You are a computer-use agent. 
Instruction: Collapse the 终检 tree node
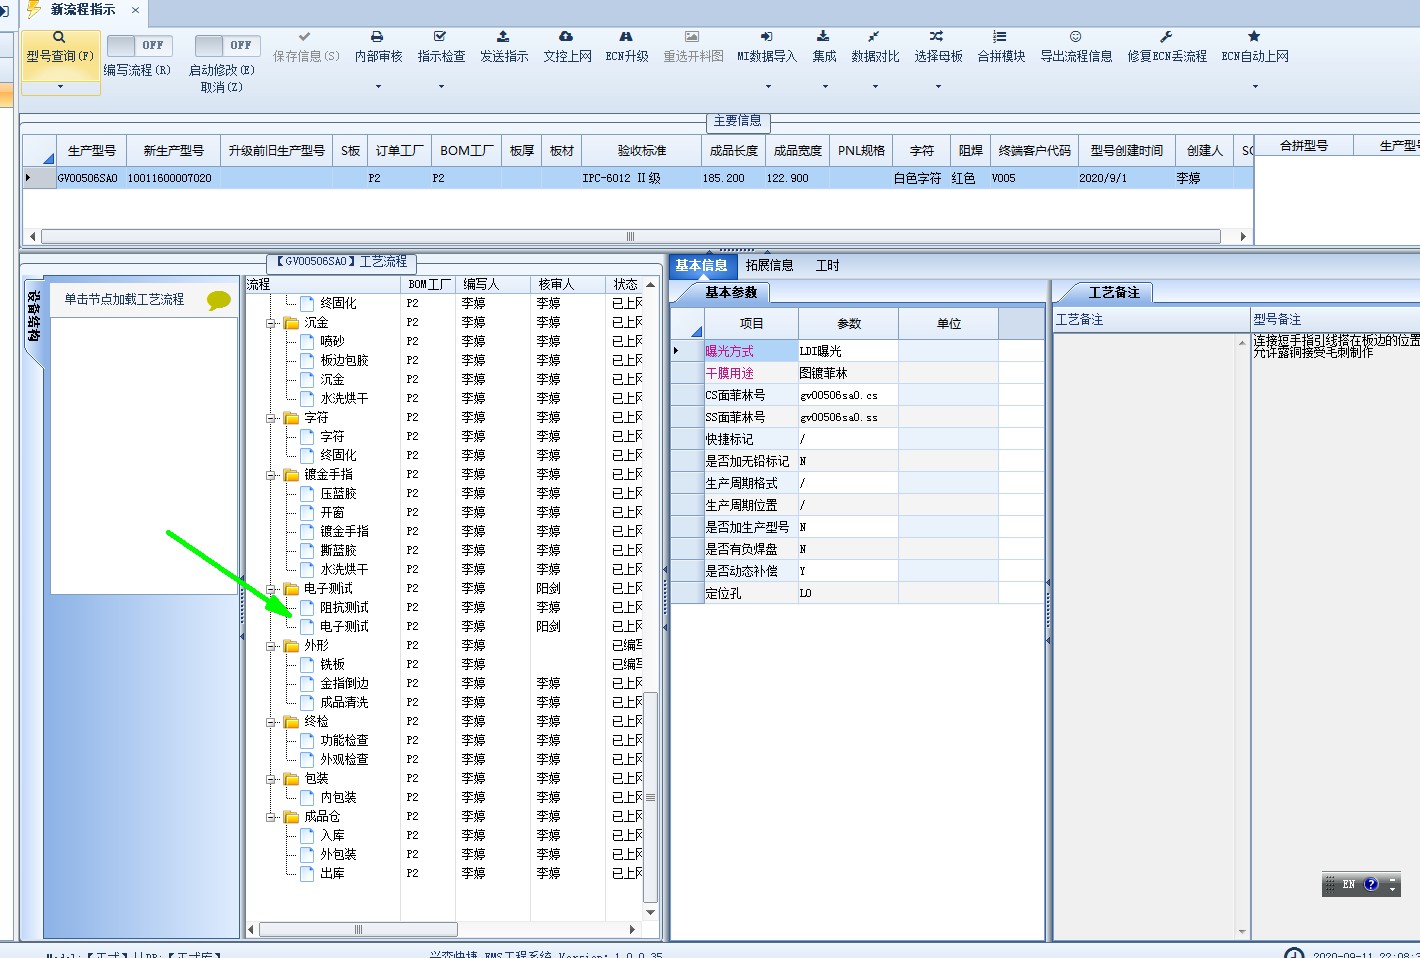click(x=271, y=722)
